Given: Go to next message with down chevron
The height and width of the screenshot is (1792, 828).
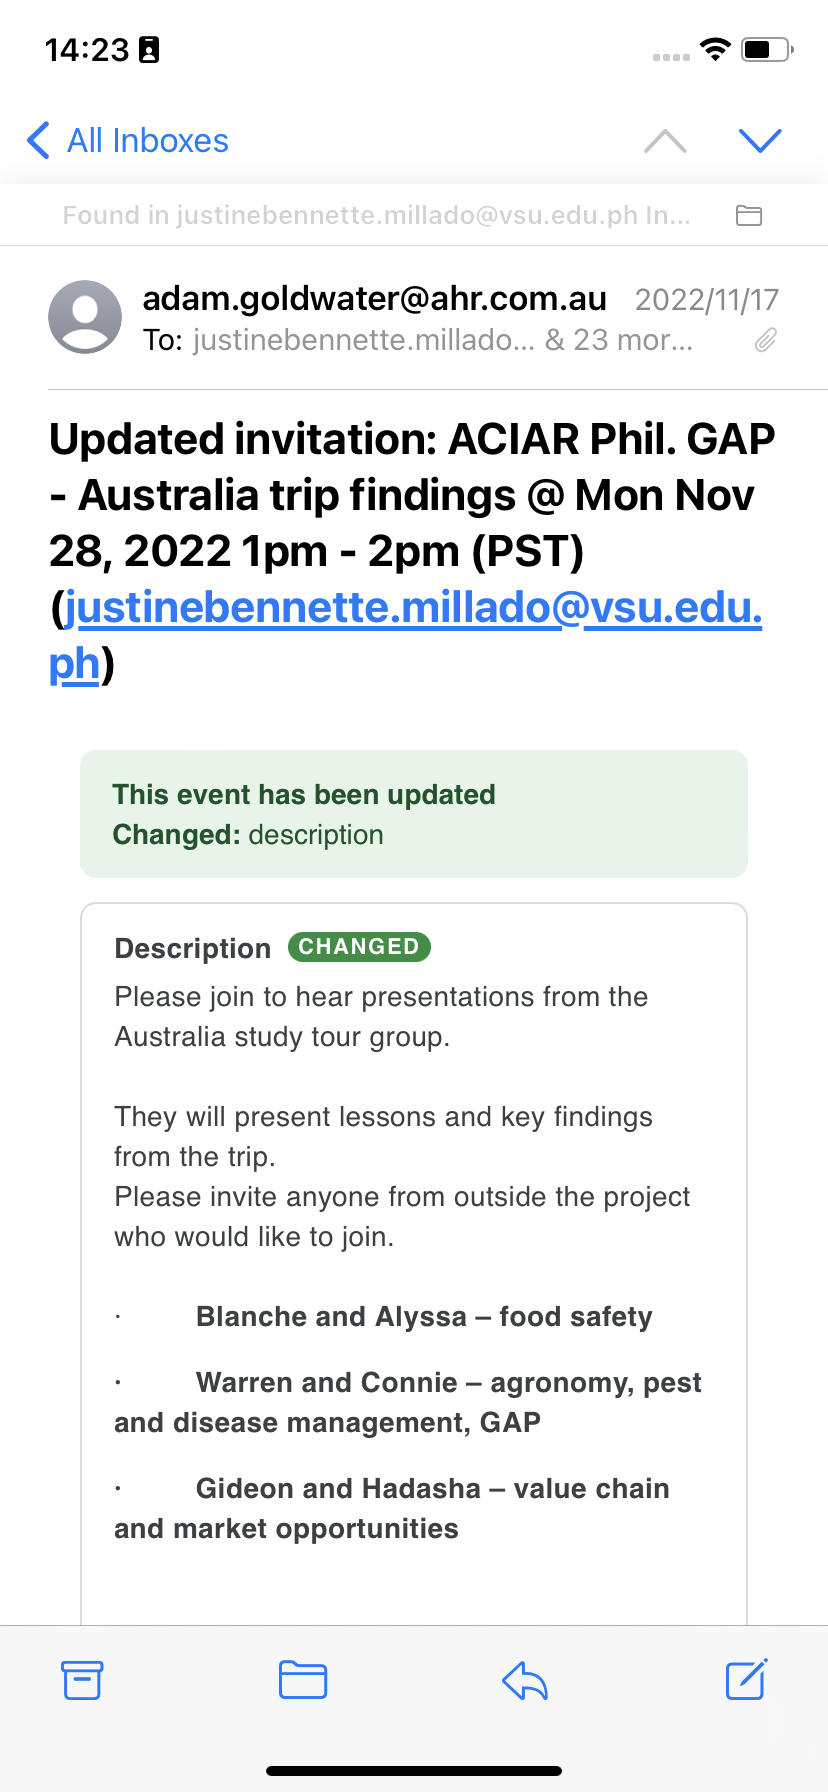Looking at the screenshot, I should (760, 141).
